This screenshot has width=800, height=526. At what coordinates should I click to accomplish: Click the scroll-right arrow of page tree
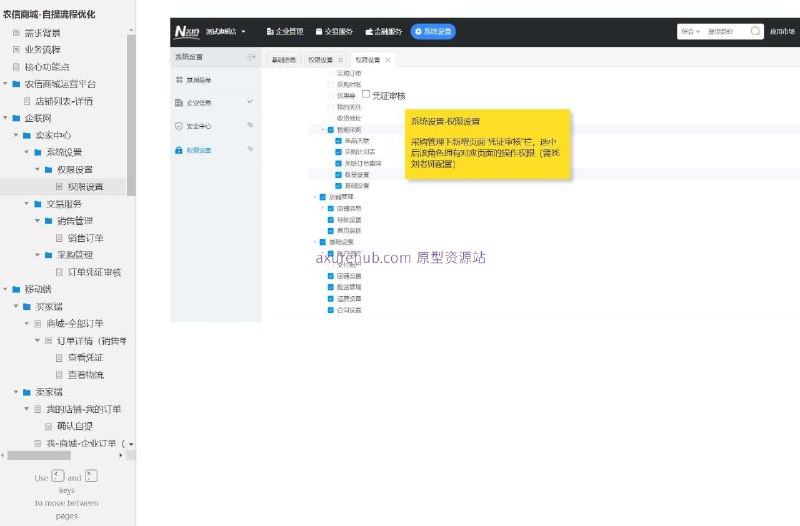(x=120, y=455)
